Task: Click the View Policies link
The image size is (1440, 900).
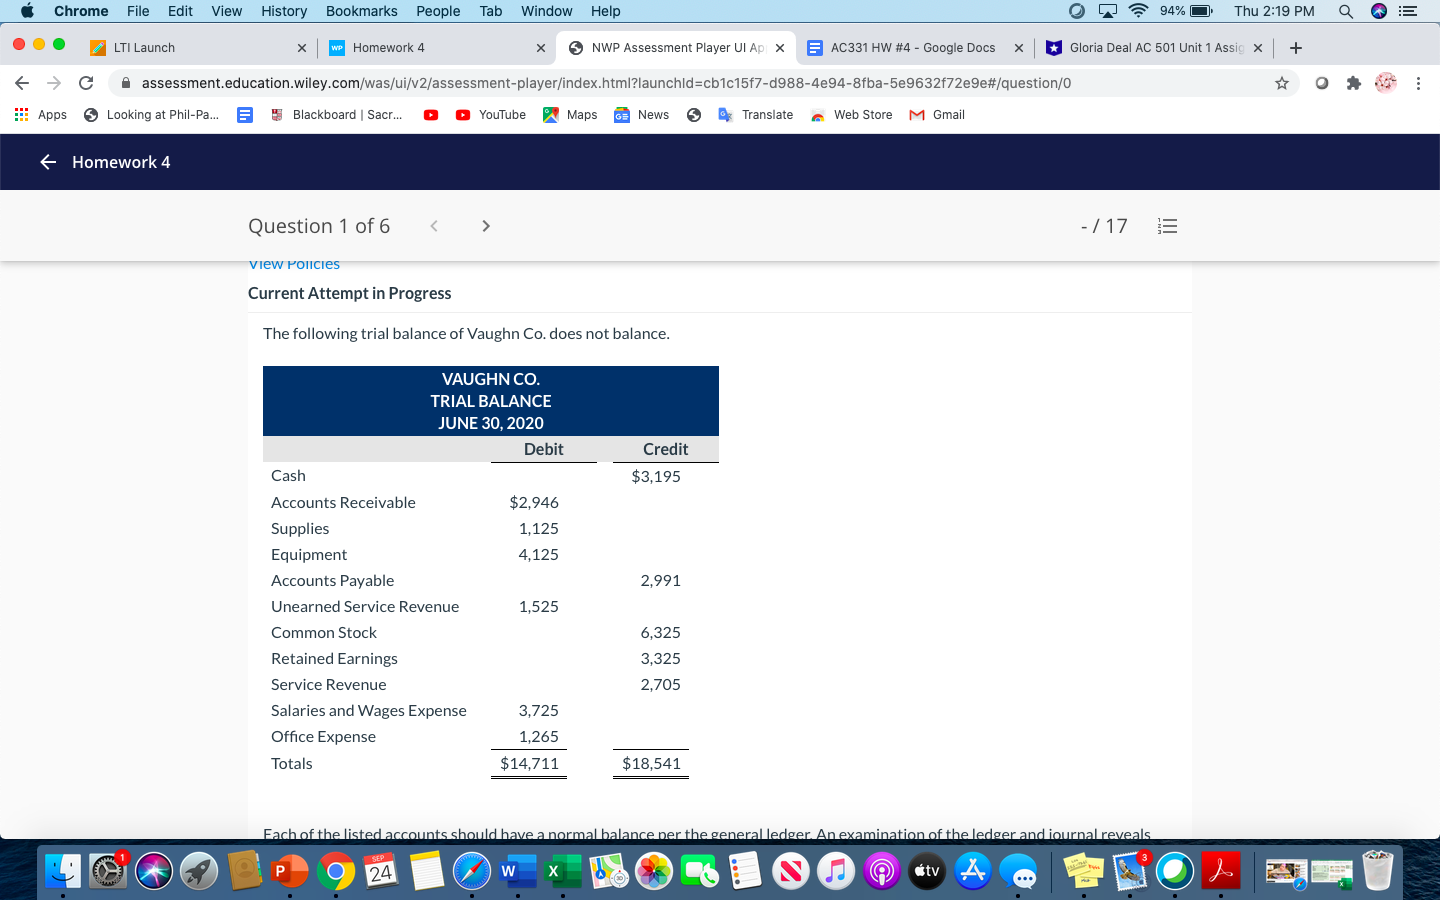Action: pos(294,263)
